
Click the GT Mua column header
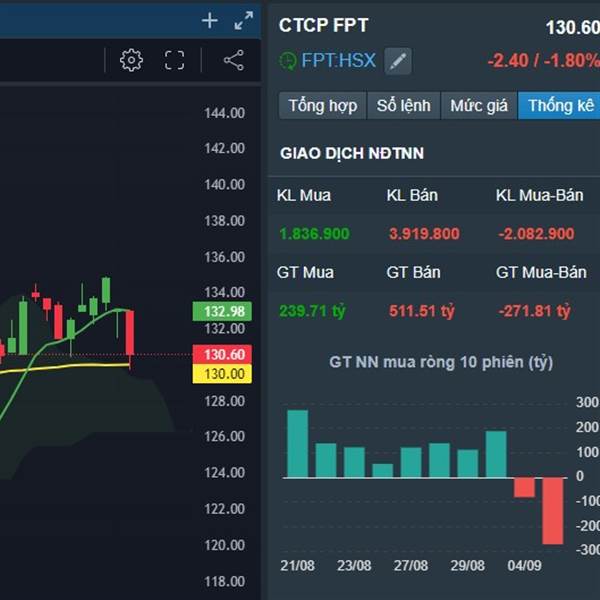[305, 272]
